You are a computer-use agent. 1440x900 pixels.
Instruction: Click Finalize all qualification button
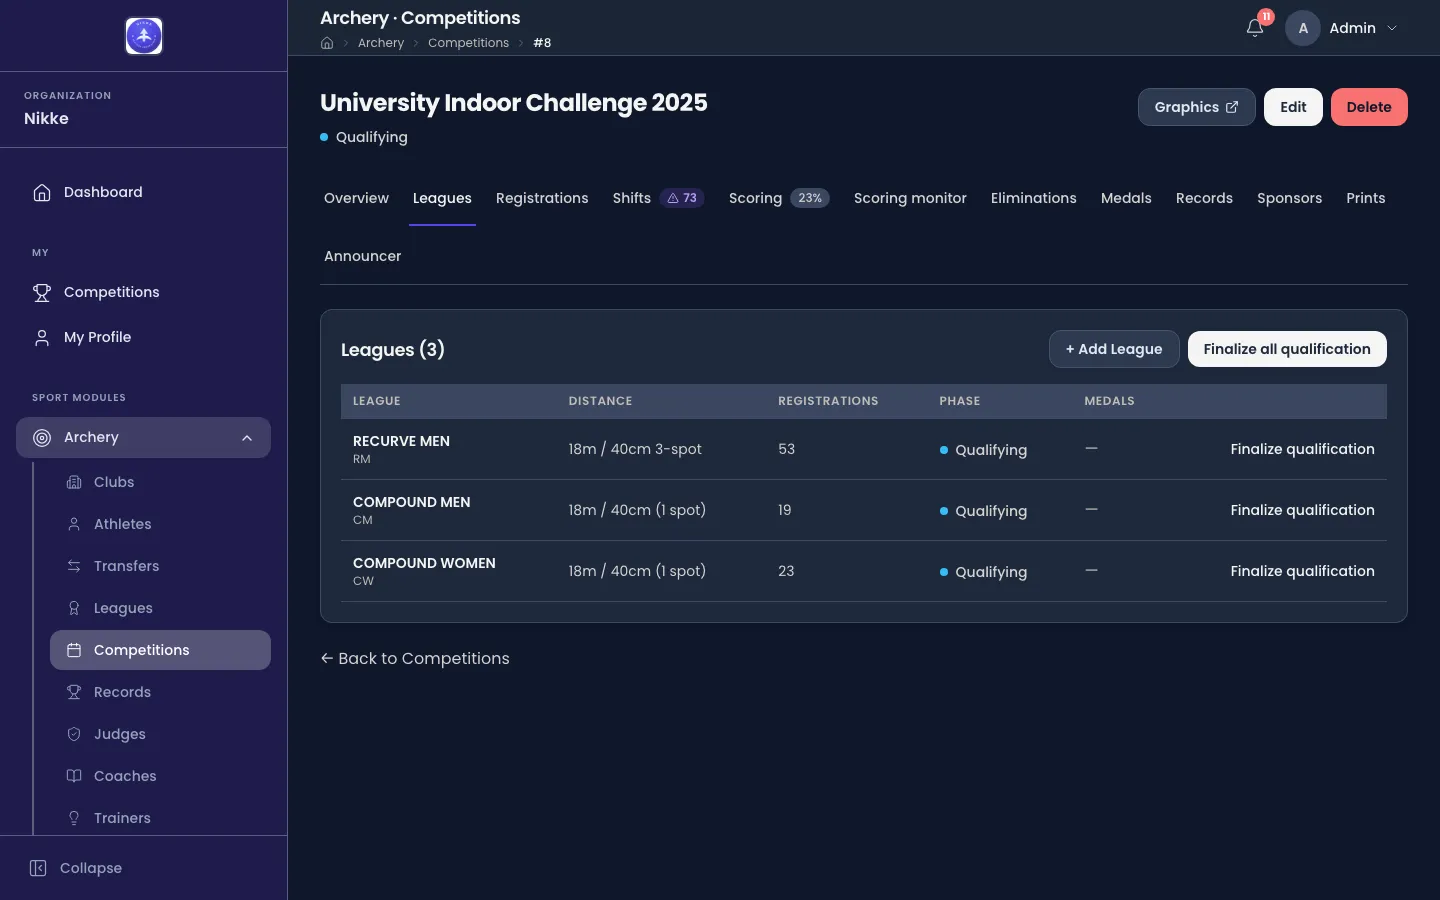point(1287,349)
